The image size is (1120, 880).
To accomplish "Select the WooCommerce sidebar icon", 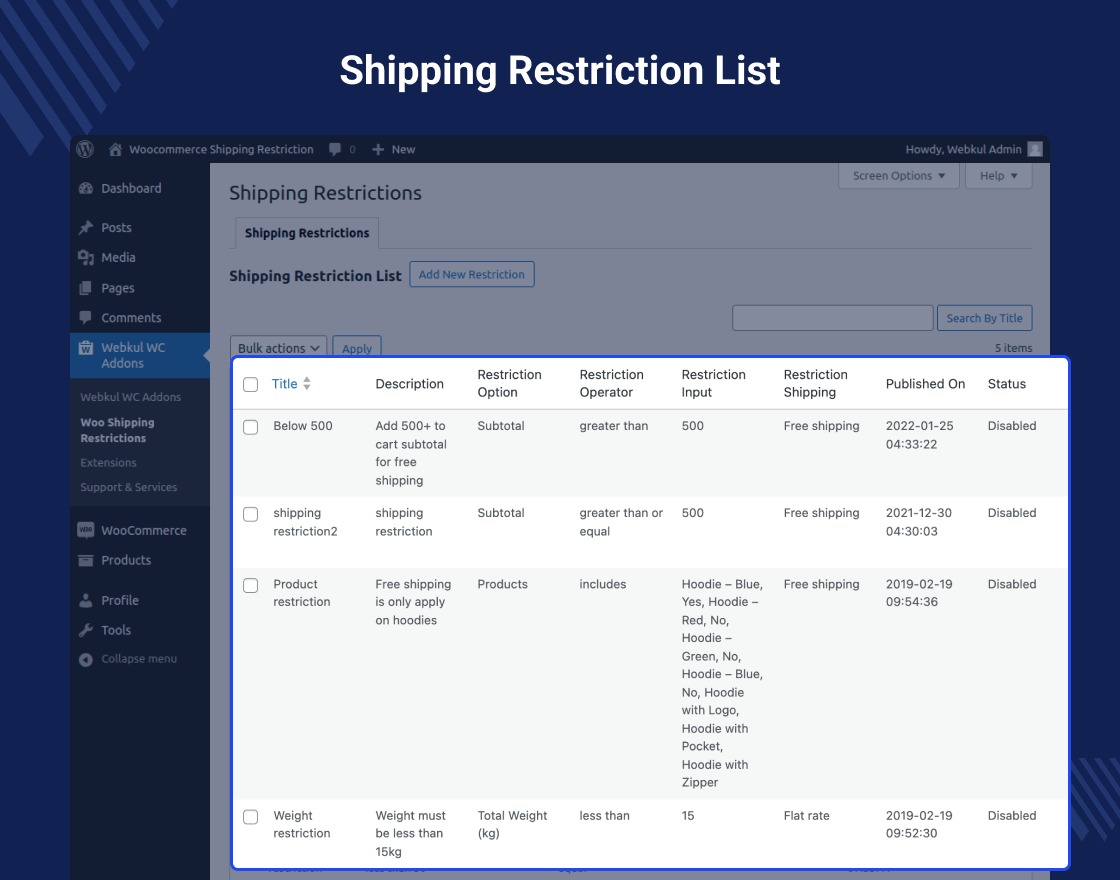I will [x=85, y=530].
